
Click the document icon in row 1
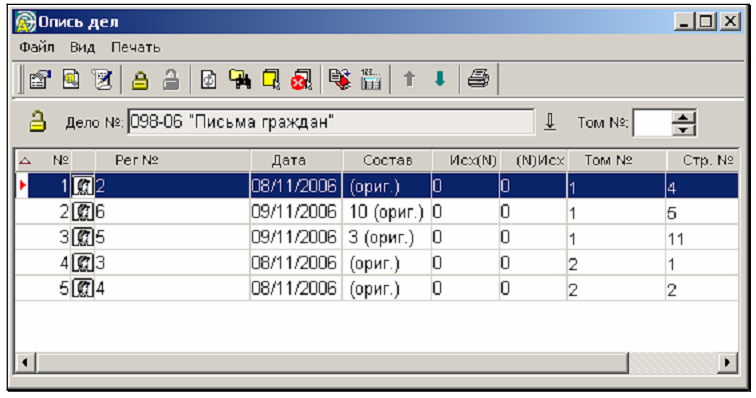pos(83,186)
